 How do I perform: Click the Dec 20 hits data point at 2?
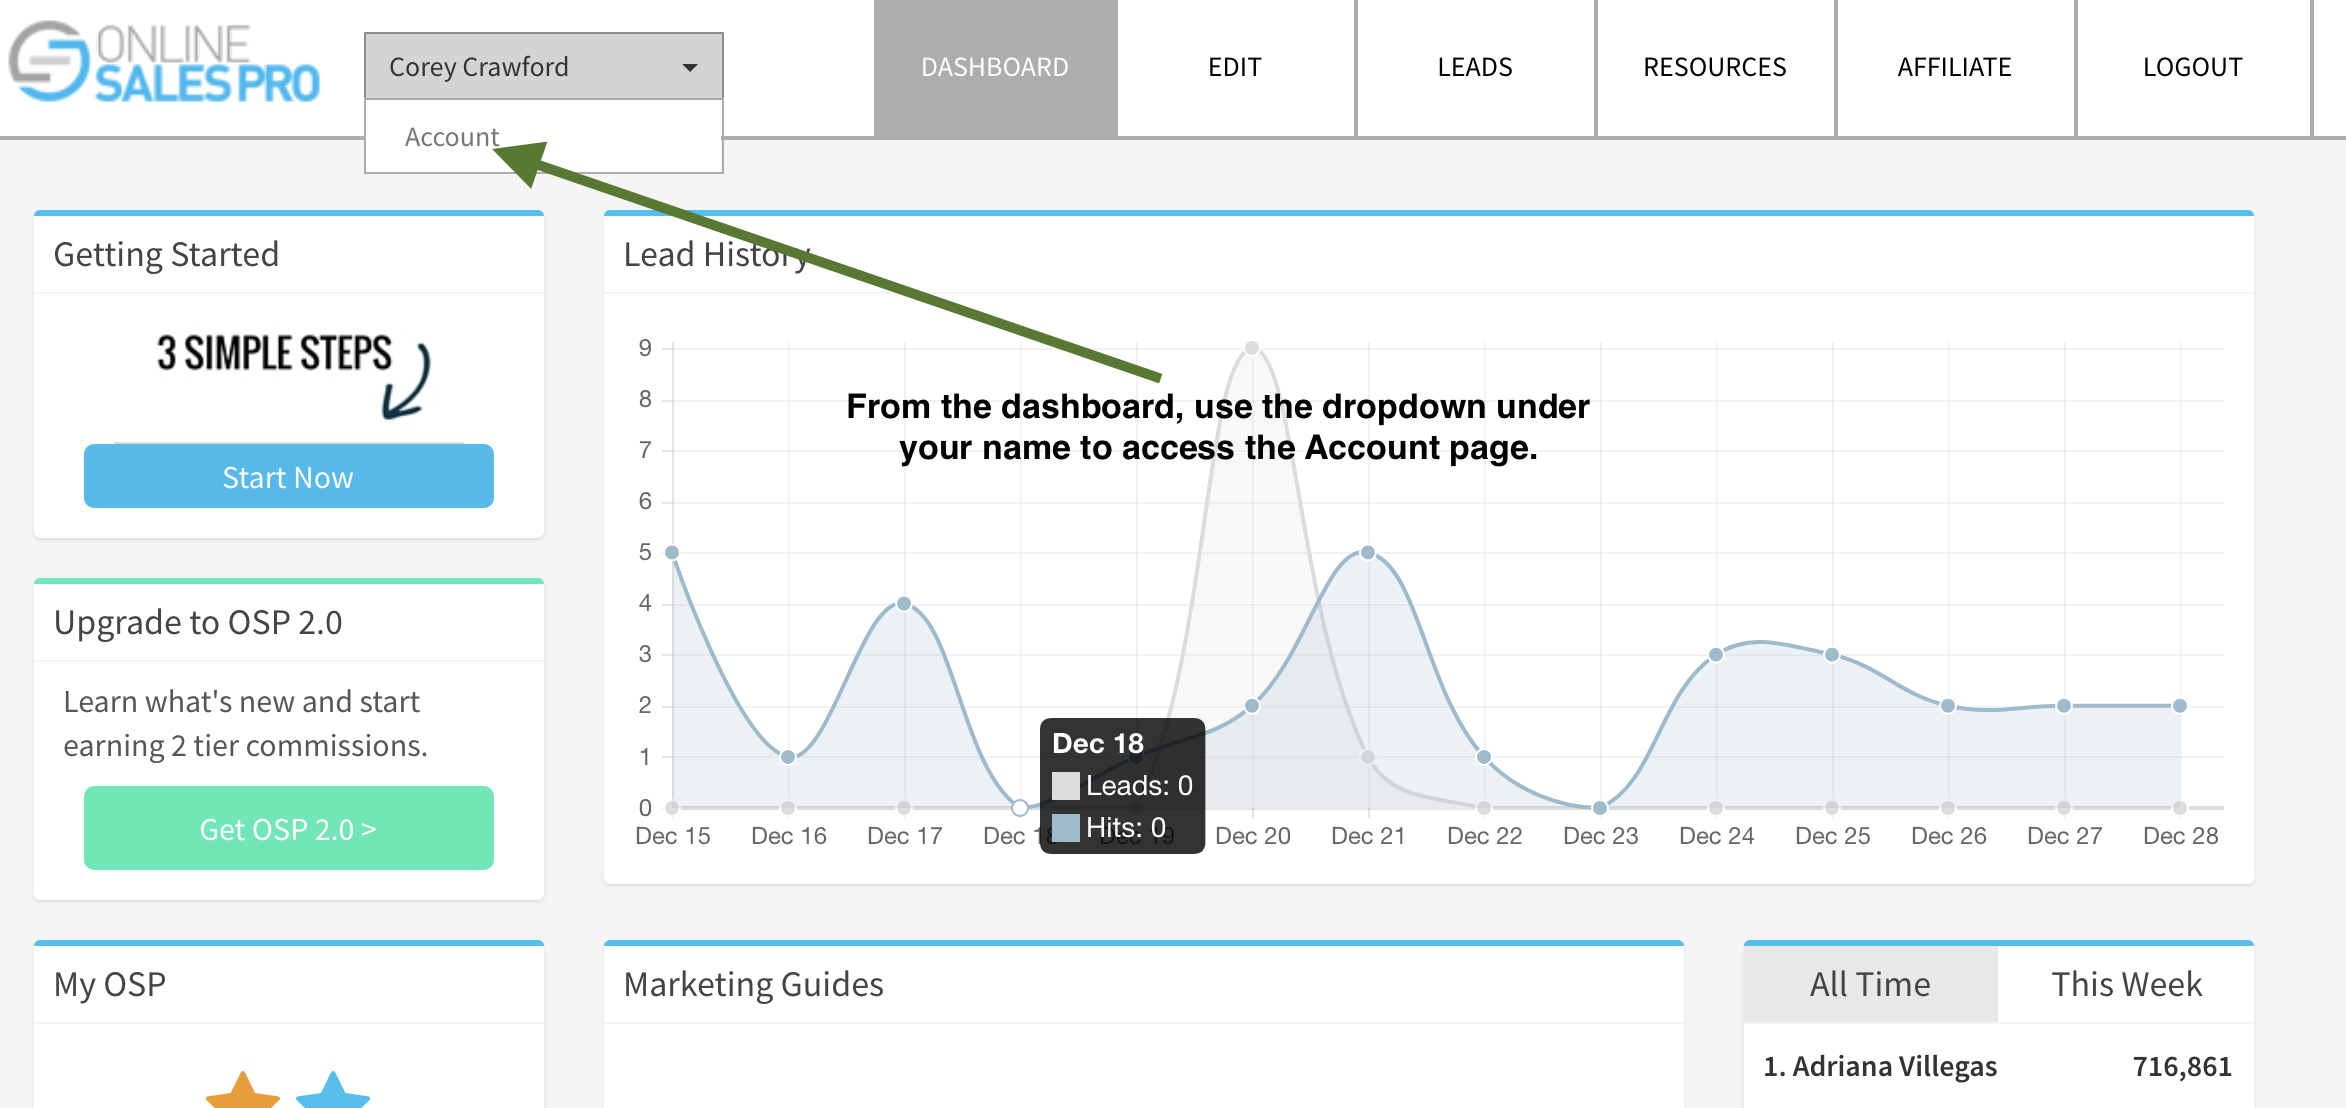click(x=1252, y=705)
